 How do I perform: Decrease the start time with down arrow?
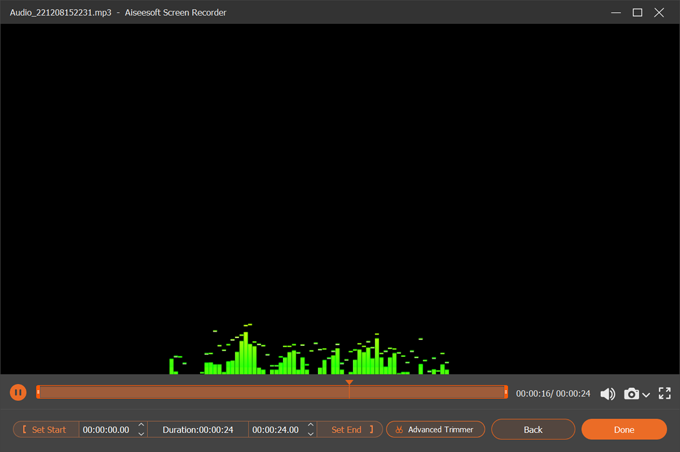point(141,434)
